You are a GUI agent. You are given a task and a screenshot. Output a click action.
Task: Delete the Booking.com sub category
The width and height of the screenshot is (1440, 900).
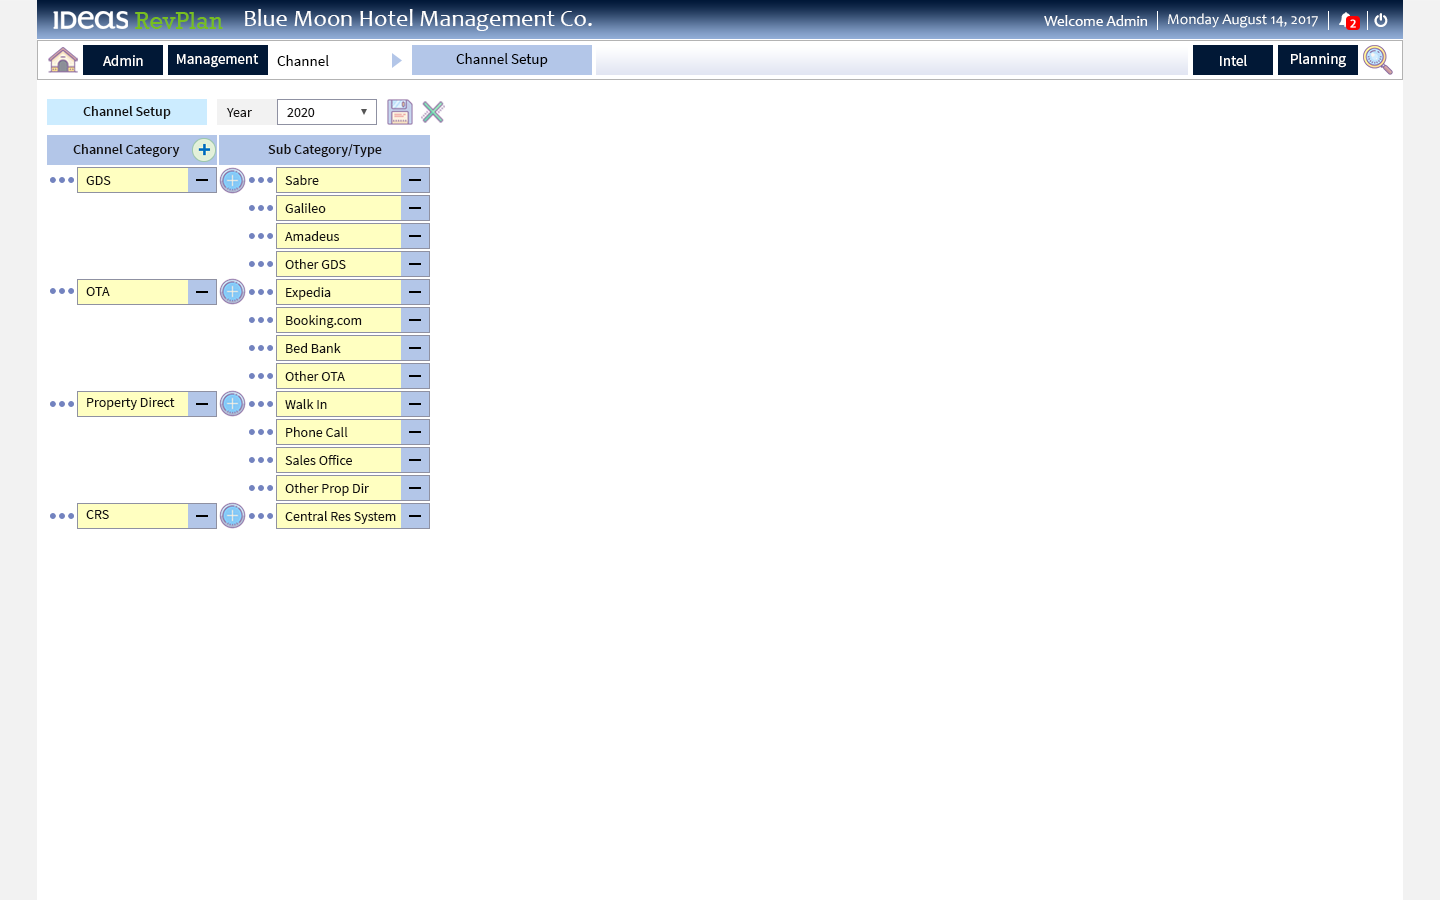[415, 321]
